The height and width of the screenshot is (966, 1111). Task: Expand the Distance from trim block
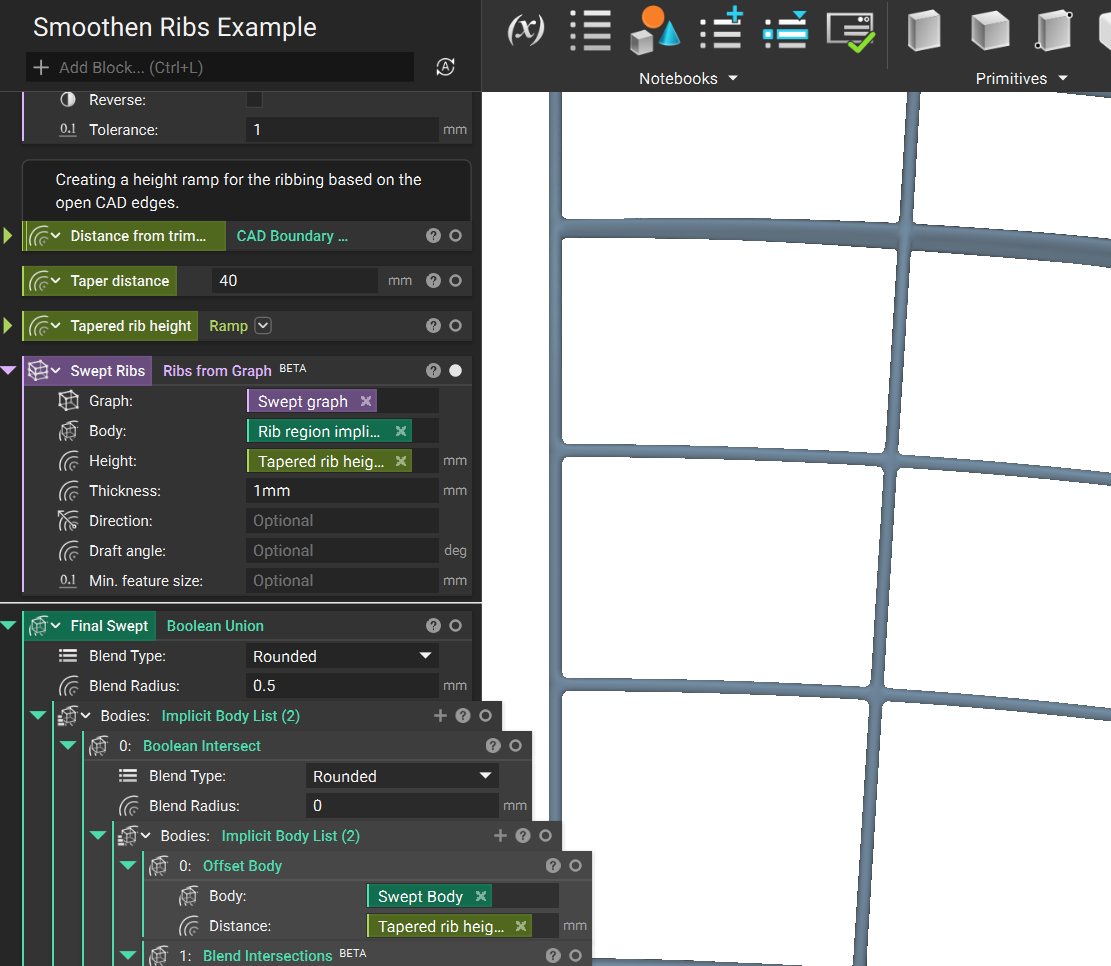8,236
